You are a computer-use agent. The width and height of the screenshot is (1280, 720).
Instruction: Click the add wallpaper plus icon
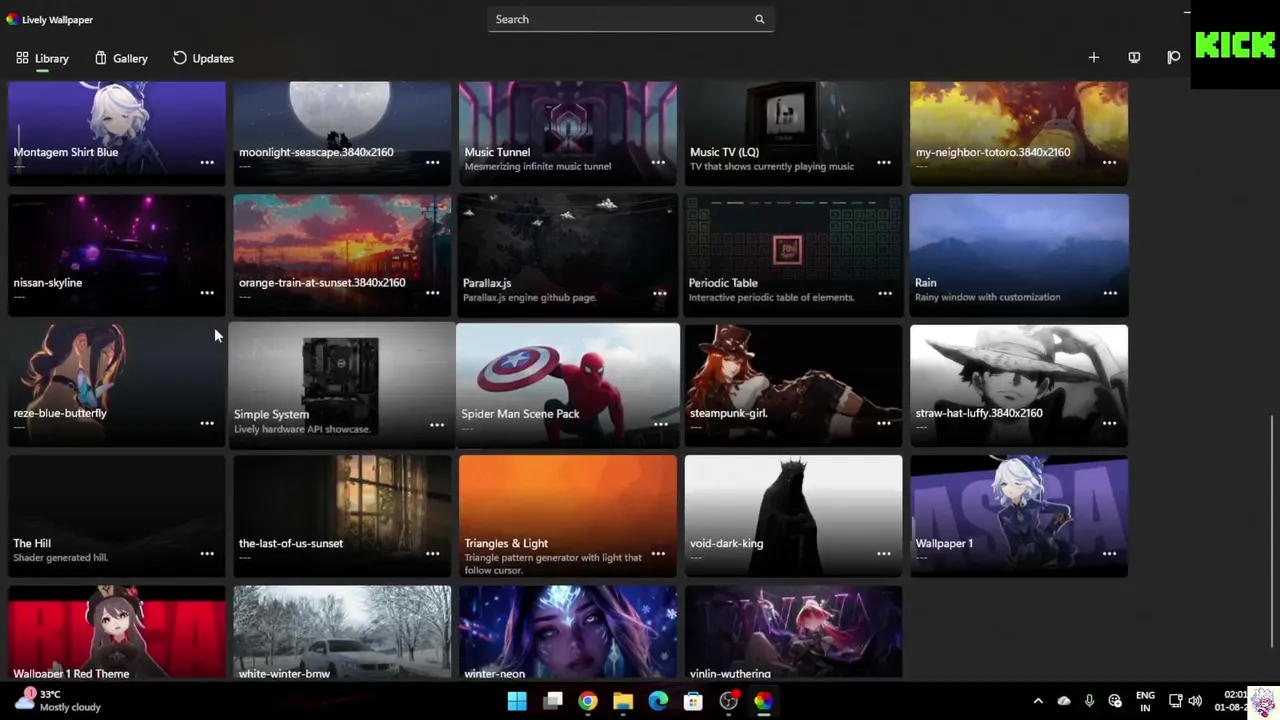click(1093, 58)
